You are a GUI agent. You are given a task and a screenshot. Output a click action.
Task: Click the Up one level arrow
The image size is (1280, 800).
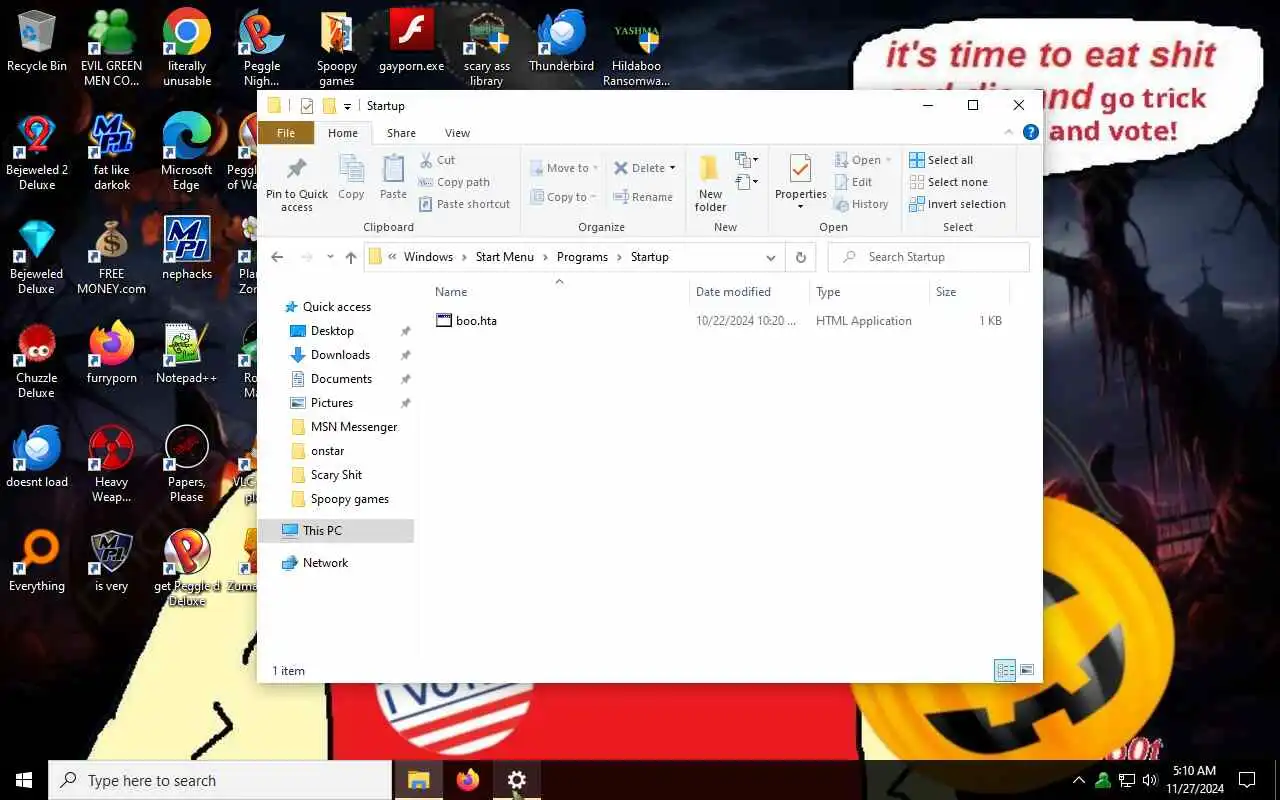click(351, 257)
